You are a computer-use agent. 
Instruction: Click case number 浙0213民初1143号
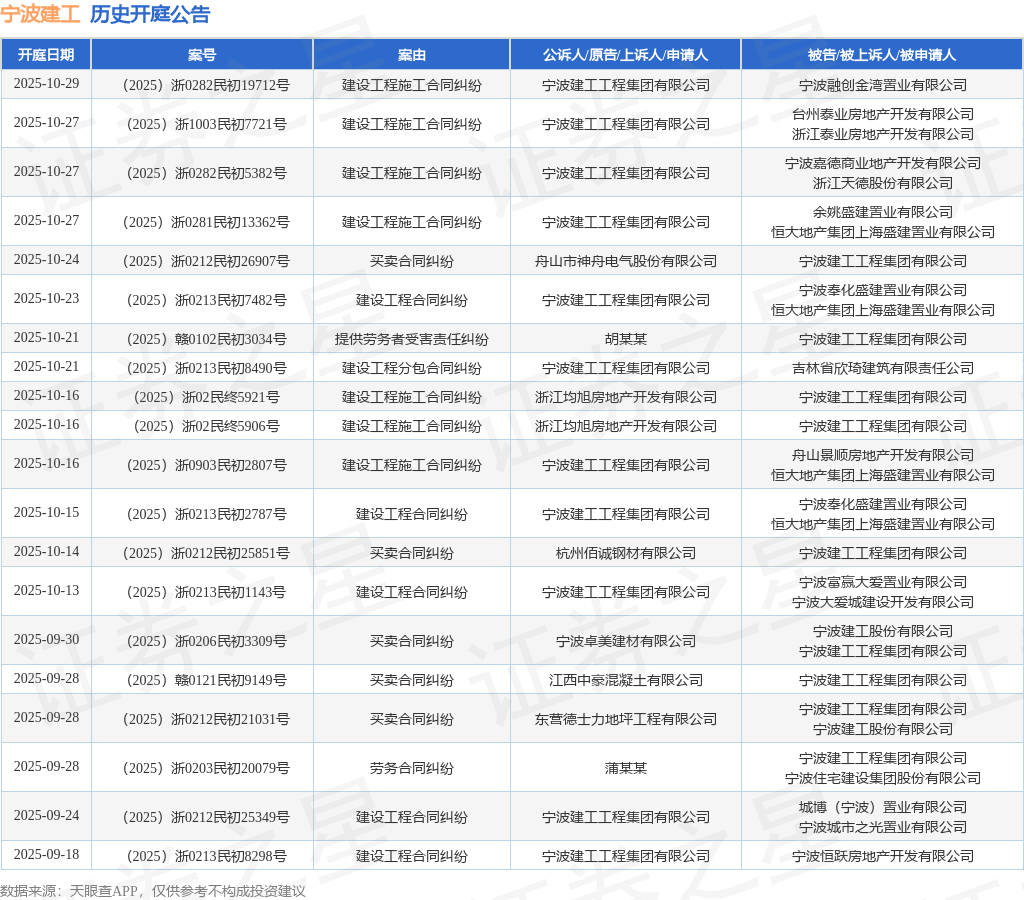[206, 592]
